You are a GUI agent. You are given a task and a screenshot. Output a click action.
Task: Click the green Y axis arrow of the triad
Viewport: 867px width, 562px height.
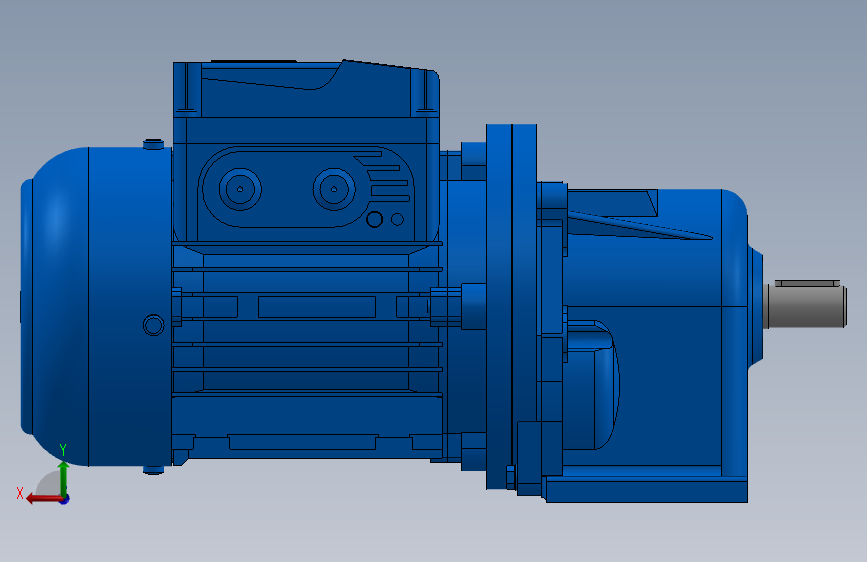64,477
